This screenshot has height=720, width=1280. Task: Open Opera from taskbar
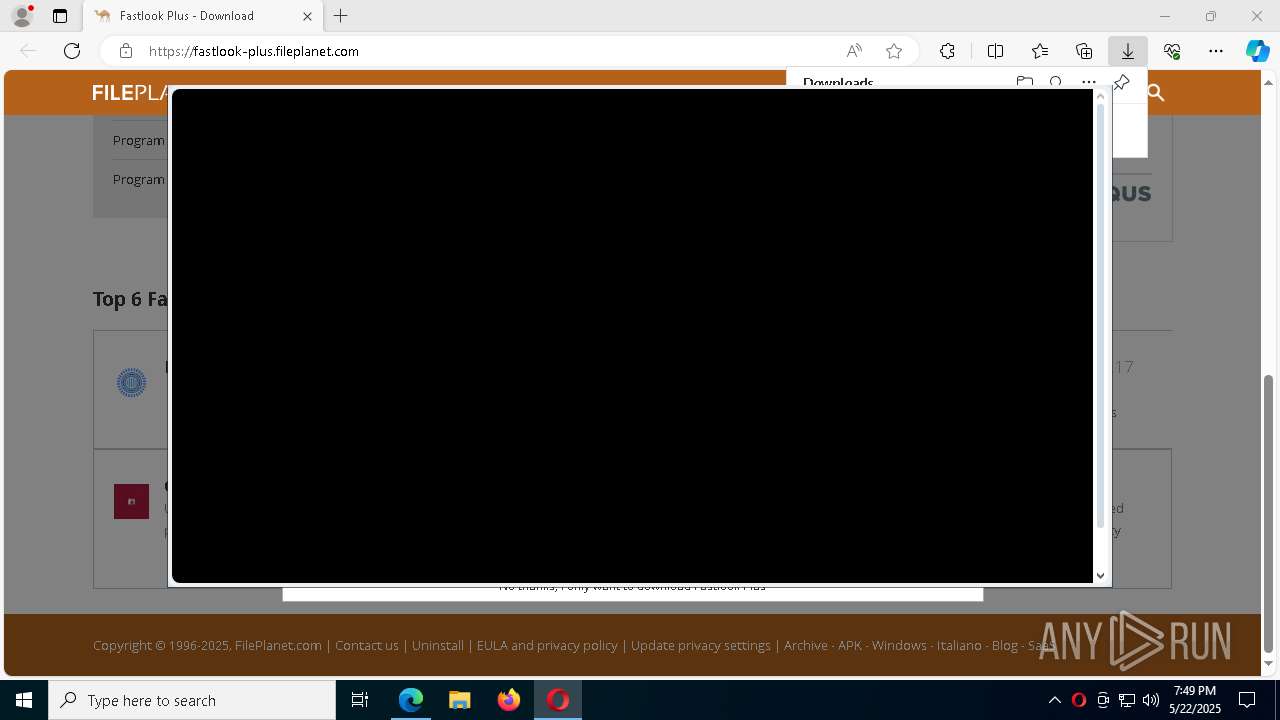(557, 700)
